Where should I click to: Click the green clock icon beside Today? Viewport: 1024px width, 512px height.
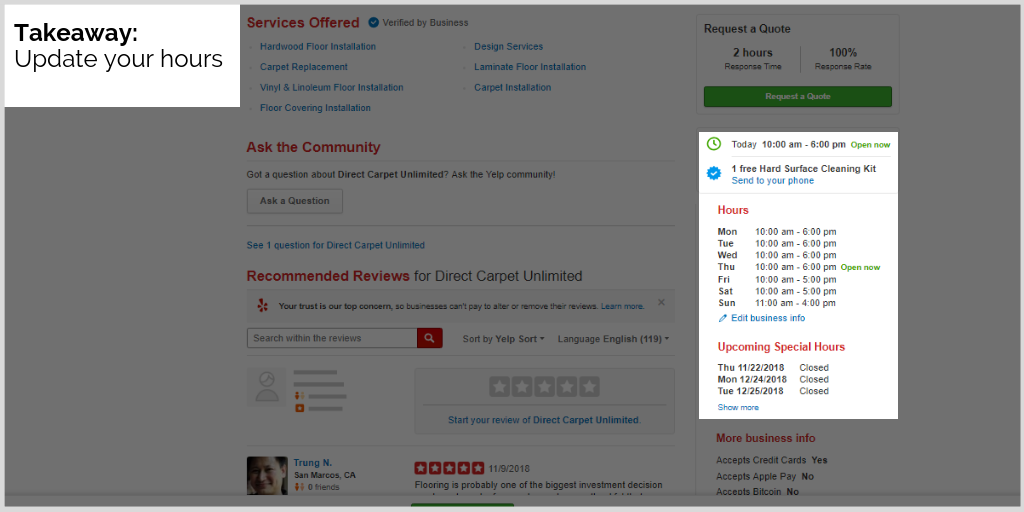click(x=714, y=144)
